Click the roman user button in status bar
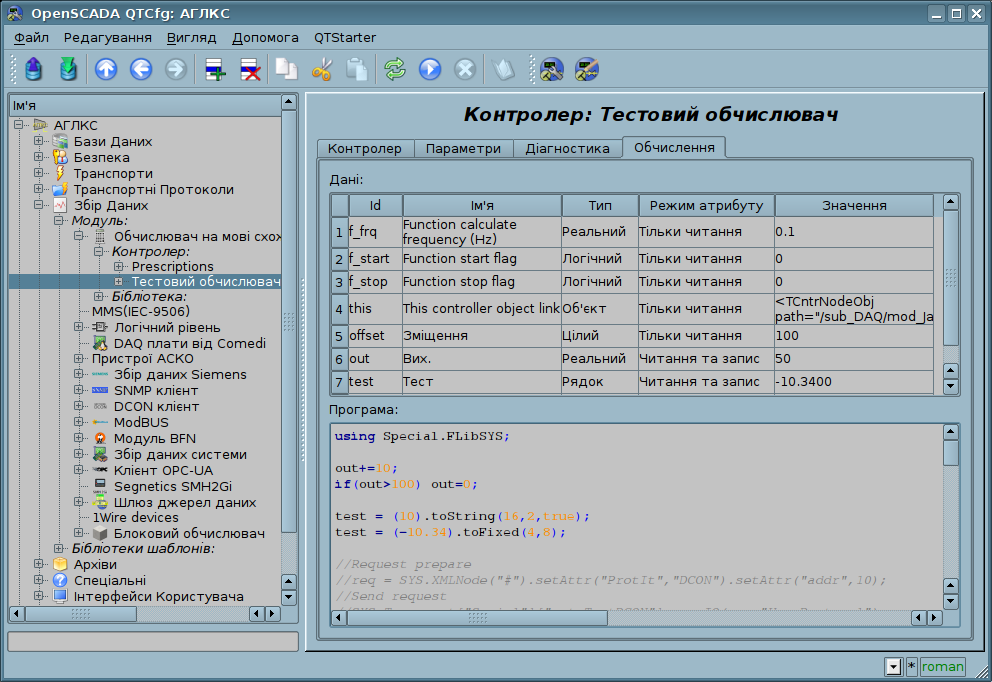This screenshot has width=992, height=682. [942, 666]
